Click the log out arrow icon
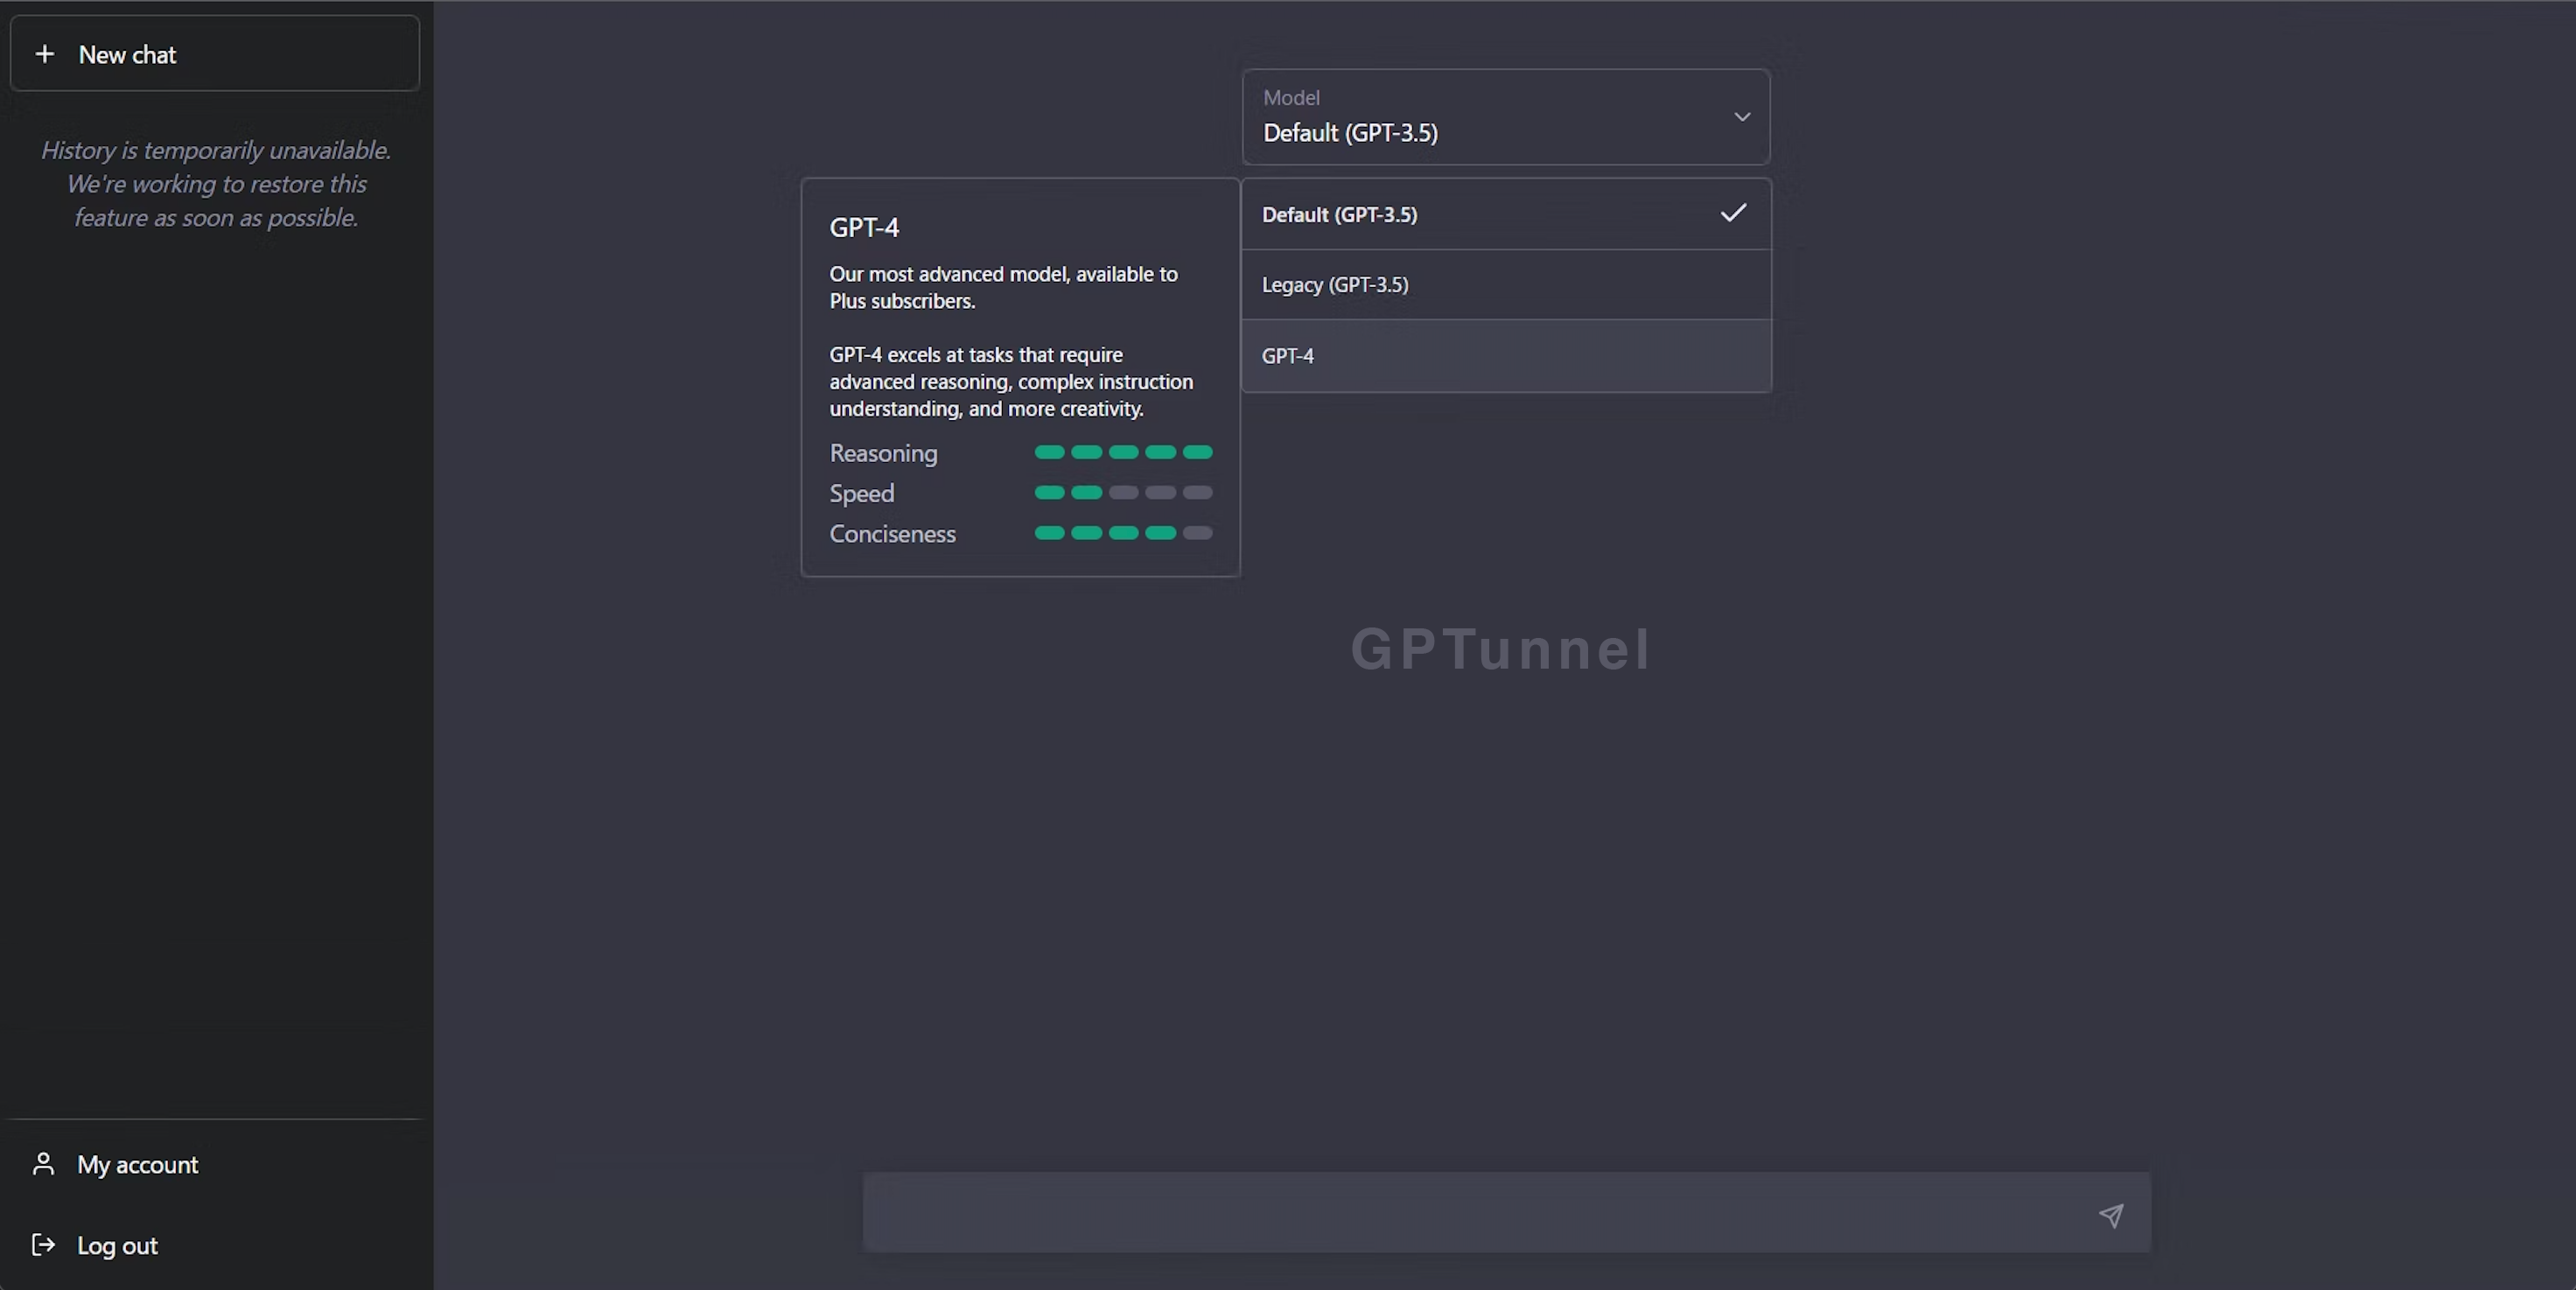This screenshot has width=2576, height=1290. click(43, 1245)
